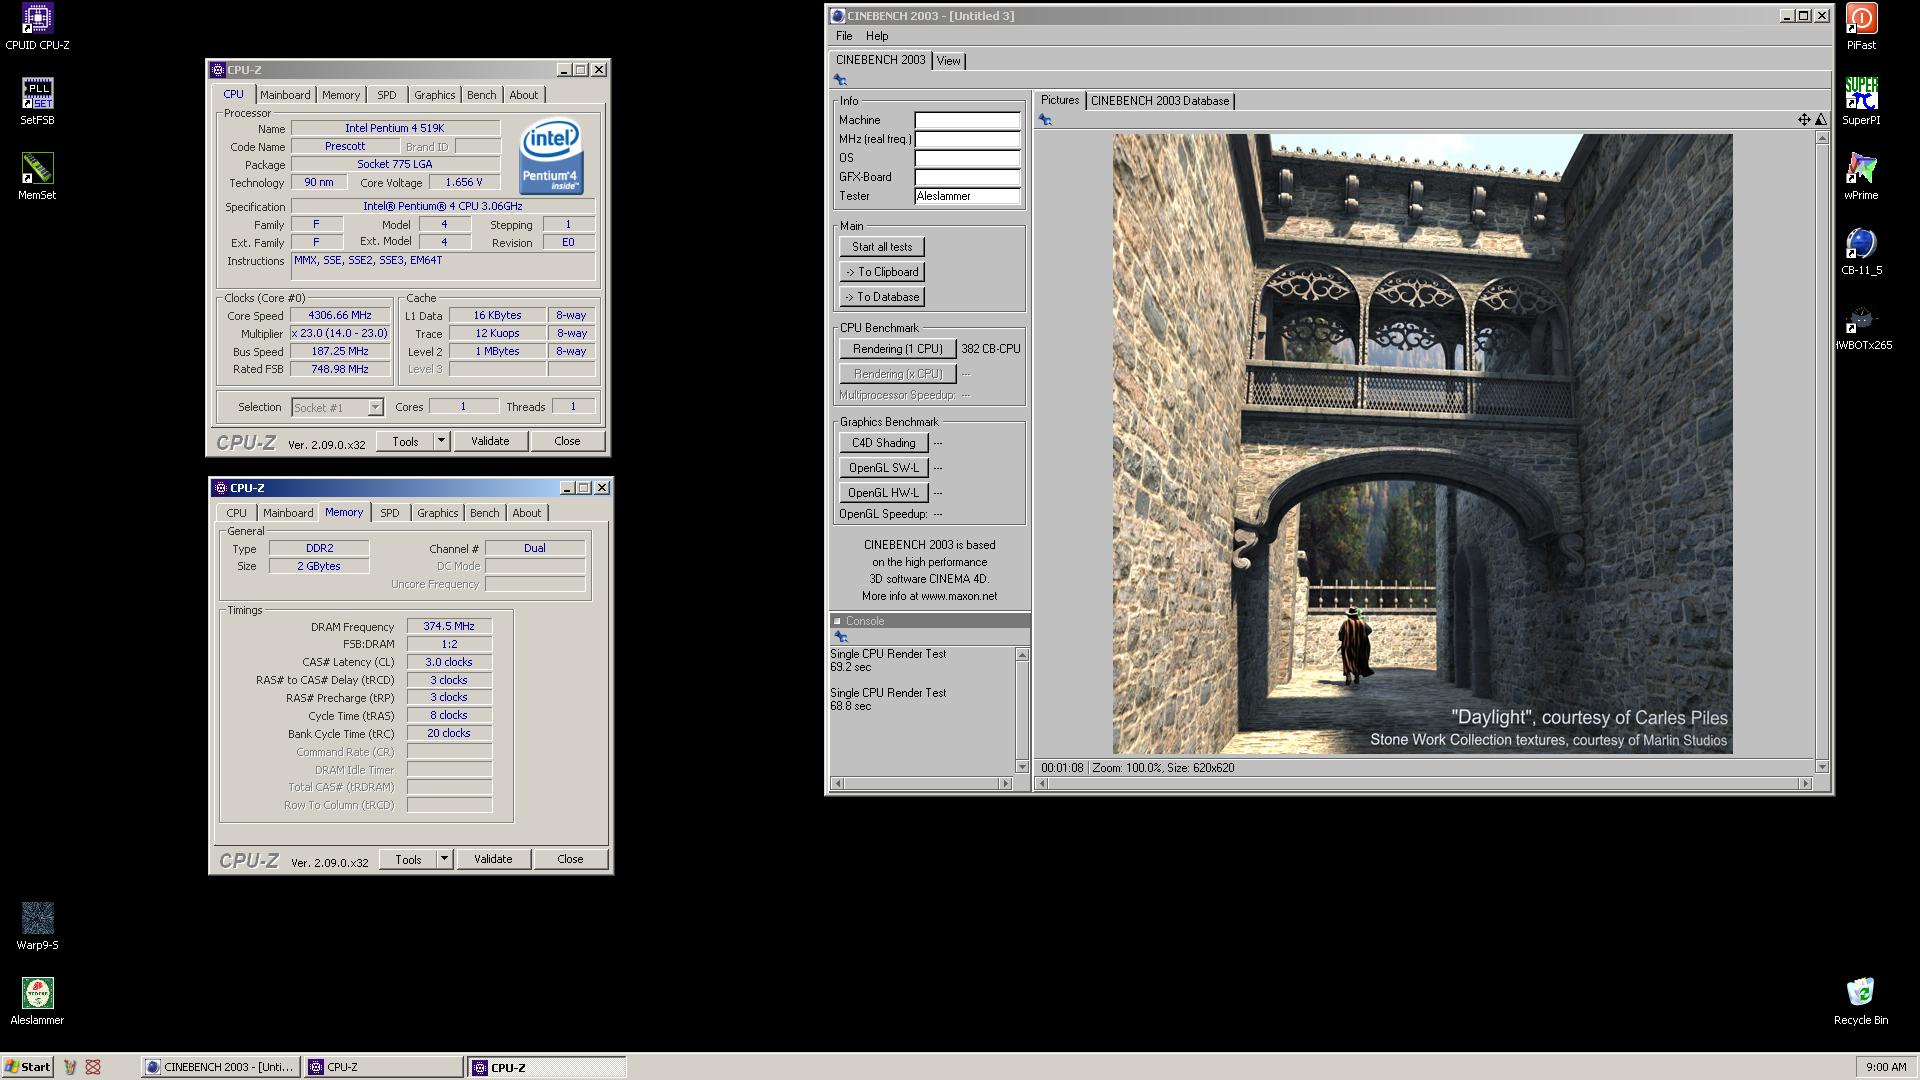This screenshot has height=1080, width=1920.
Task: Switch to Graphics tab in lower CPU-Z
Action: 437,513
